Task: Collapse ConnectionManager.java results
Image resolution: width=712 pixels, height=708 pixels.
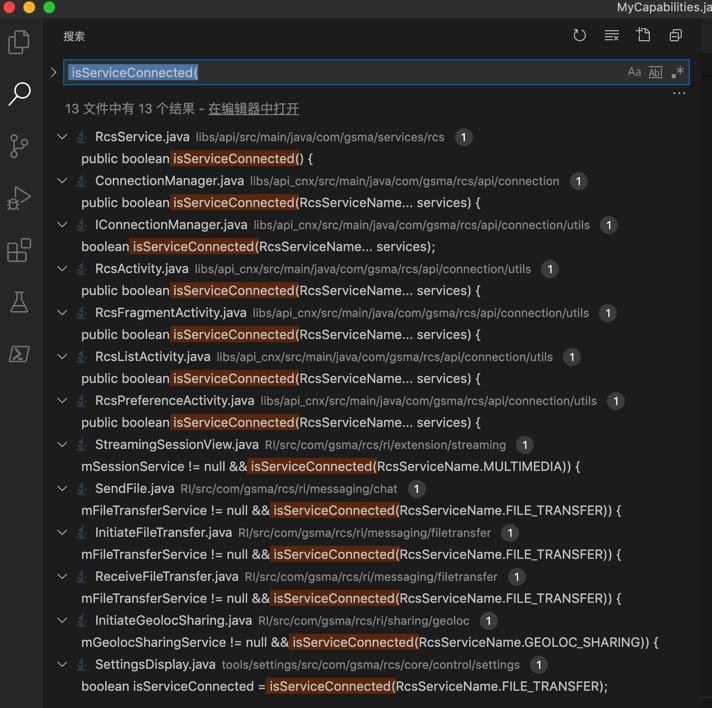Action: pos(62,180)
